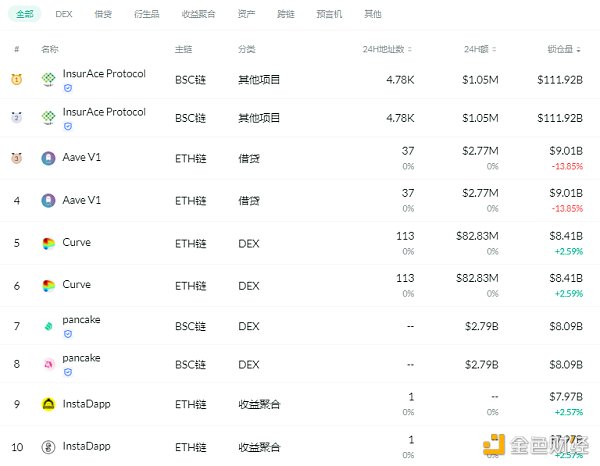600x466 pixels.
Task: Open Curve in rank 6 row
Action: [77, 284]
